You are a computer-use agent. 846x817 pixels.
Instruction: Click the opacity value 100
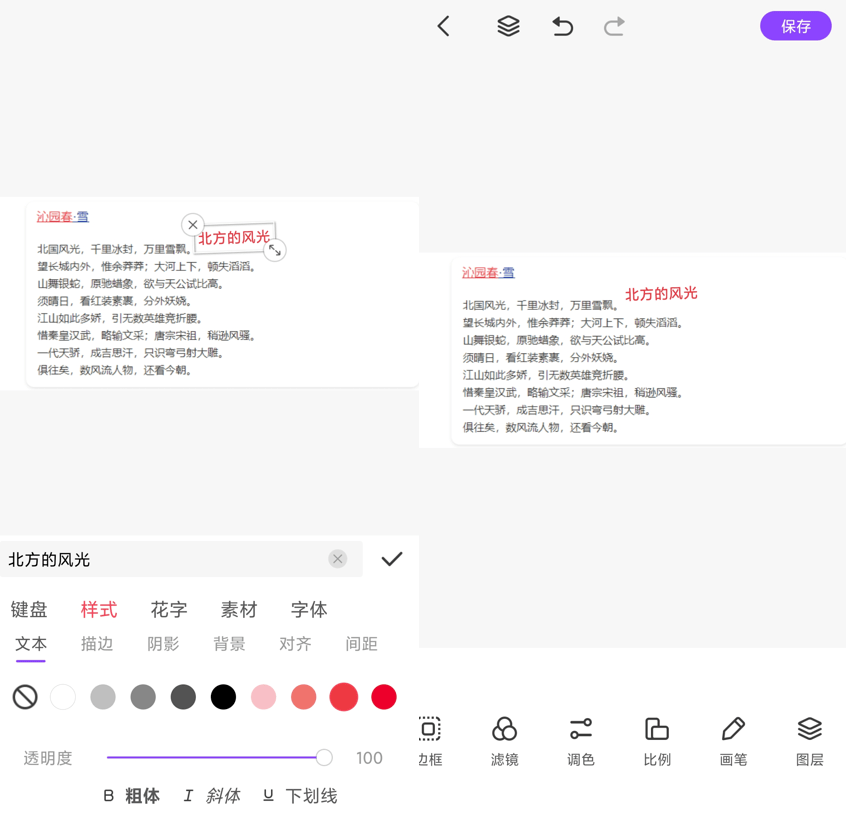tap(369, 758)
